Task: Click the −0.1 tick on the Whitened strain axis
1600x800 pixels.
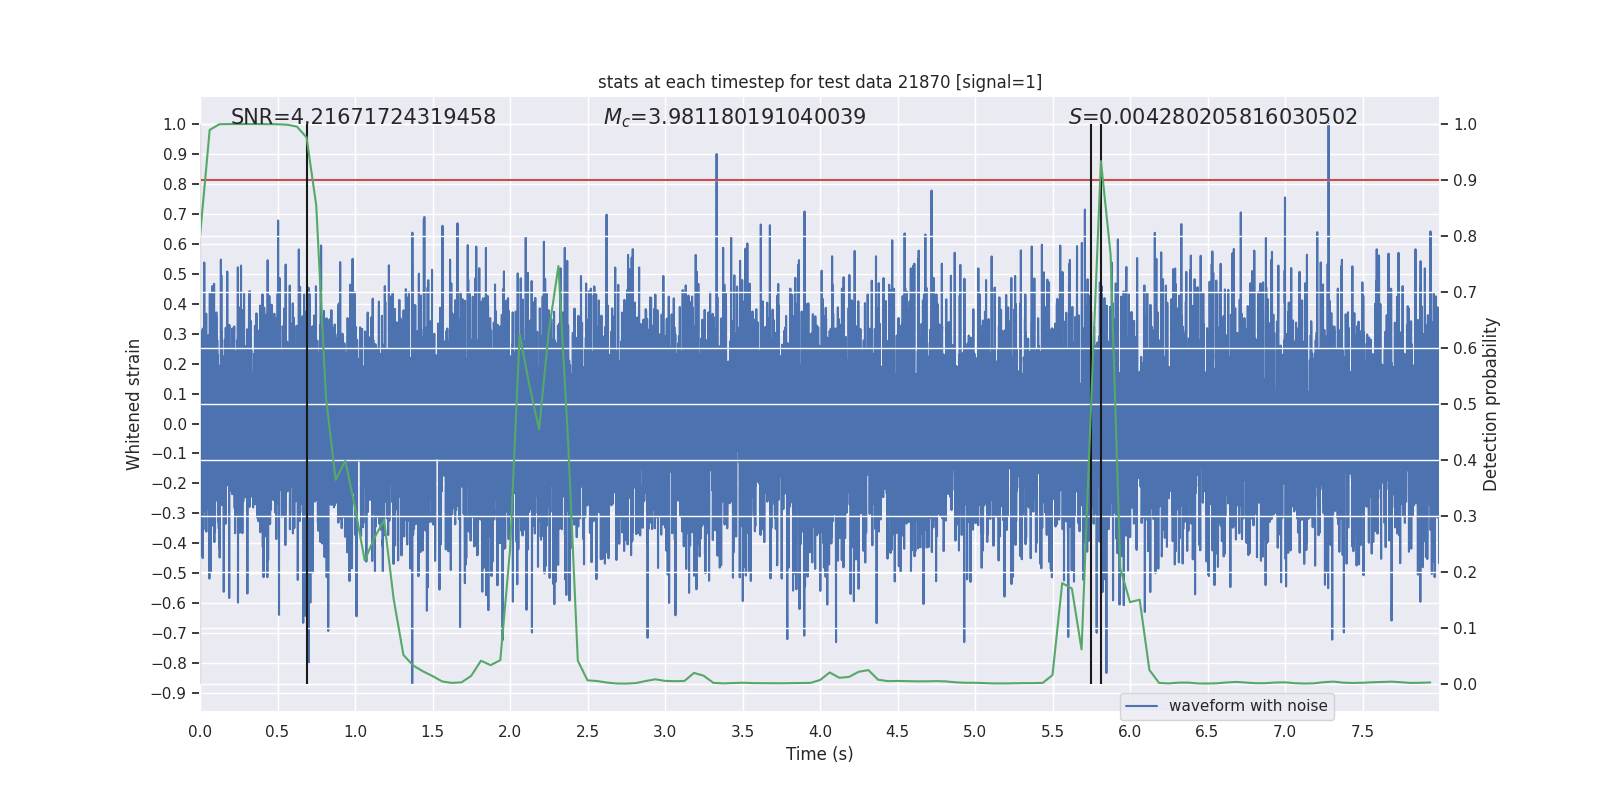Action: coord(169,454)
